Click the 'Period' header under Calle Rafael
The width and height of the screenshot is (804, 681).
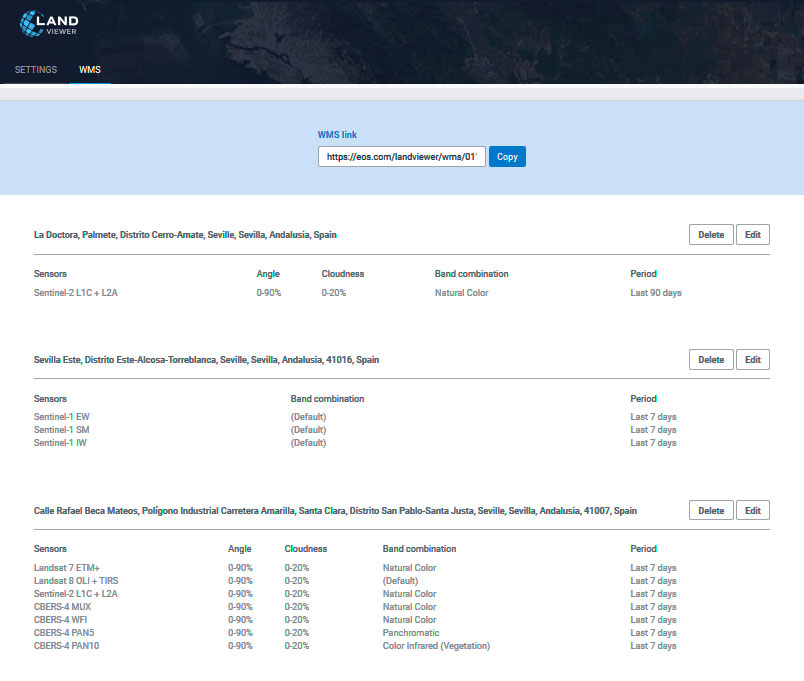644,549
